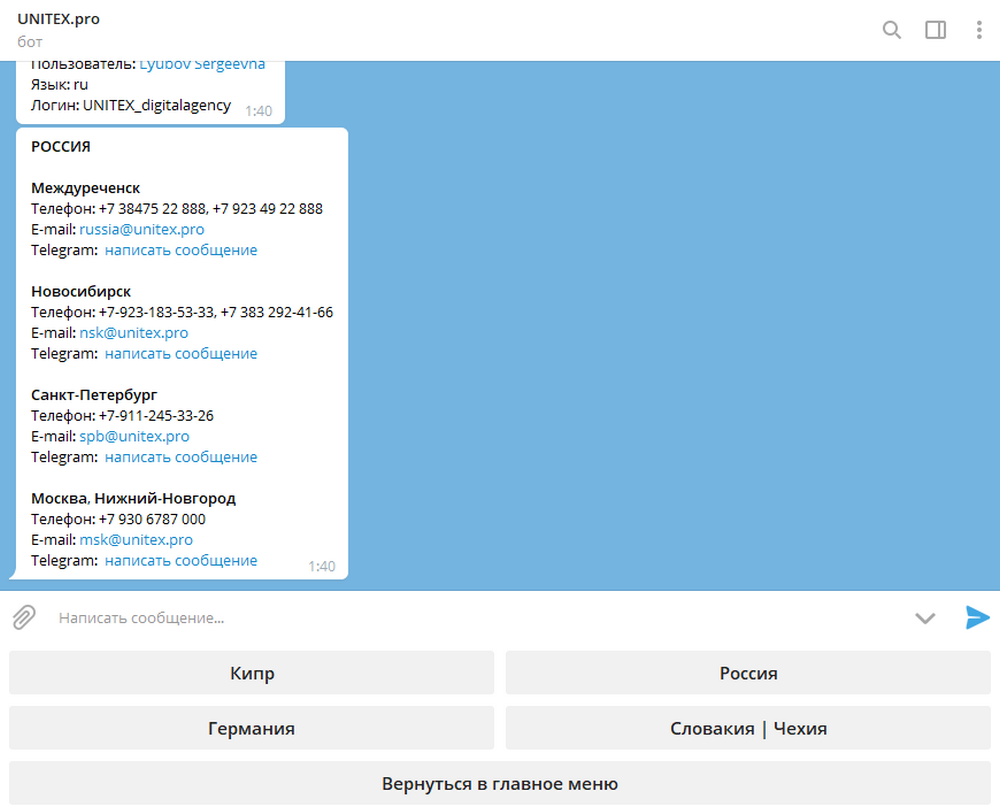Select the 'Германия' keyboard button
Image resolution: width=1000 pixels, height=807 pixels.
pos(252,728)
